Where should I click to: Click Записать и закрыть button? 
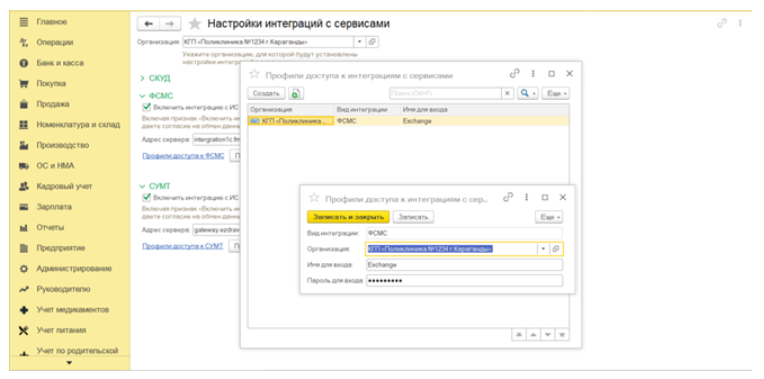348,217
